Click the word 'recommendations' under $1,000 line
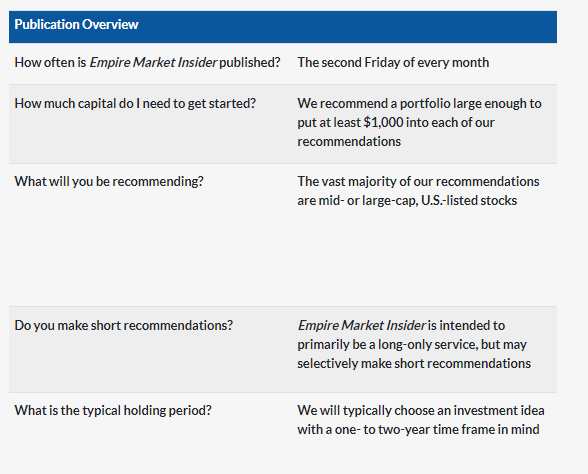Screen dimensions: 588x474 tap(349, 142)
